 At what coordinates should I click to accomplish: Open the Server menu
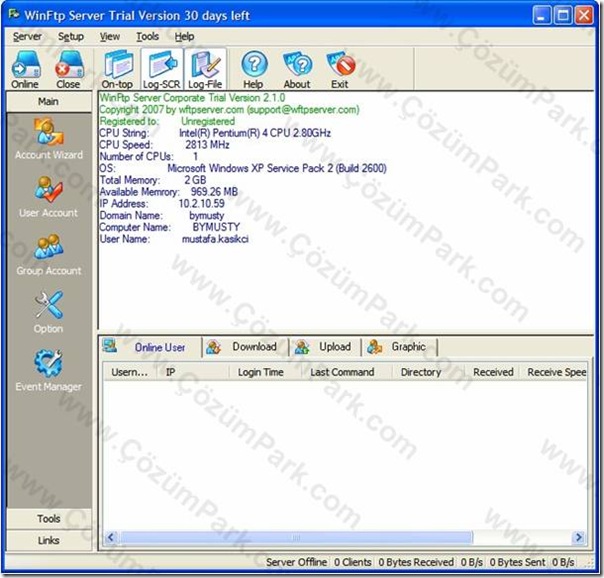point(27,37)
